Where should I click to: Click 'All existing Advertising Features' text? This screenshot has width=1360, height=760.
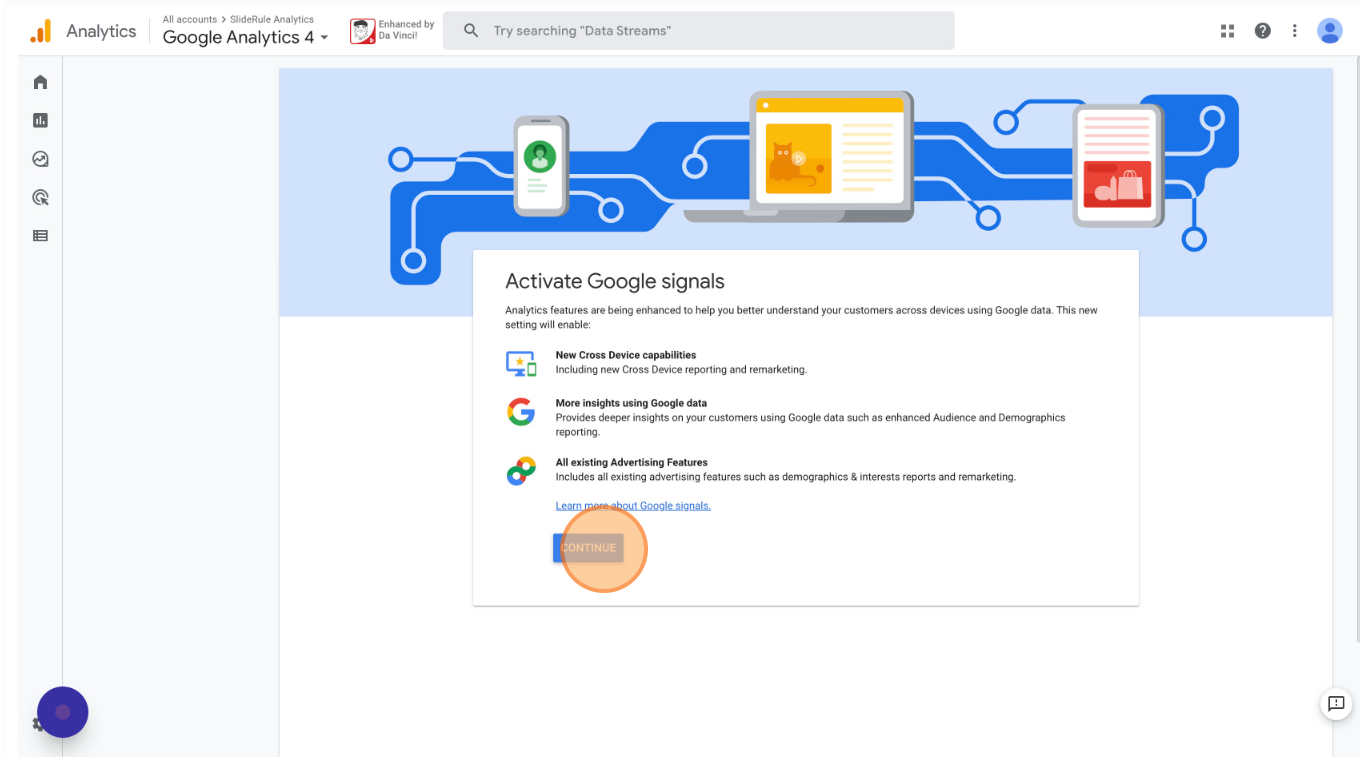[x=632, y=462]
